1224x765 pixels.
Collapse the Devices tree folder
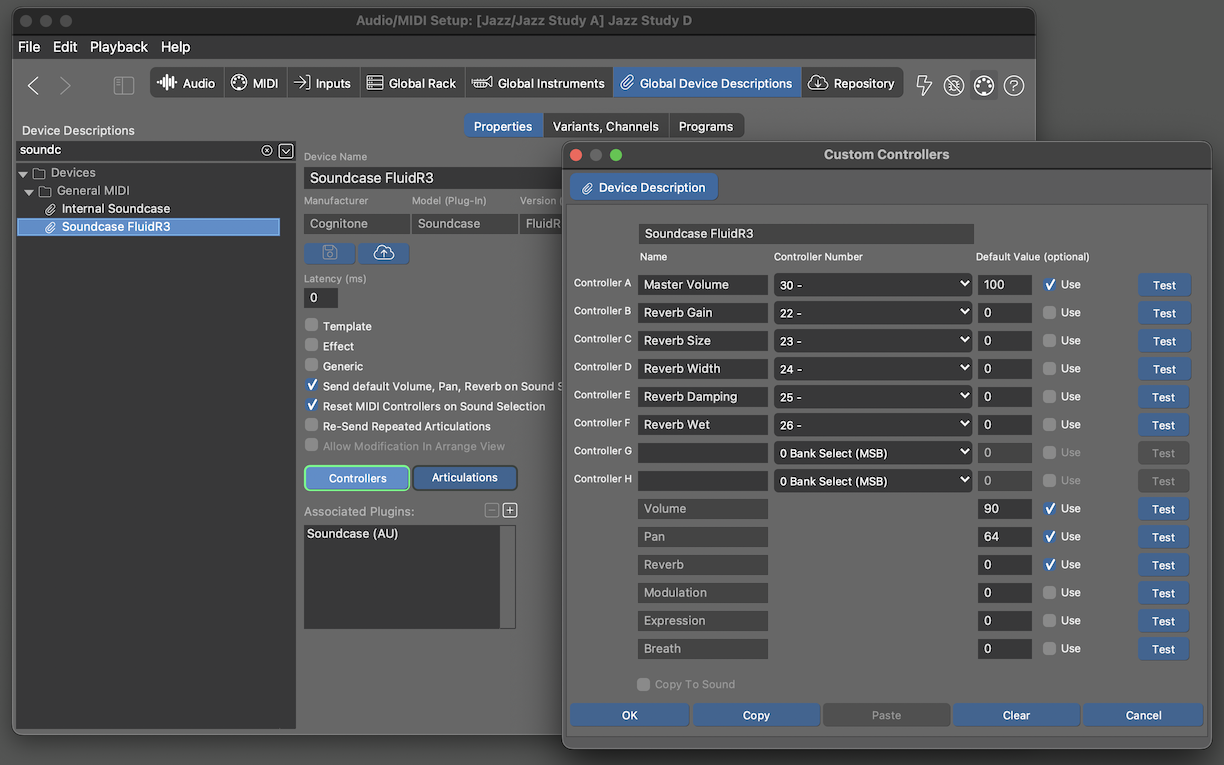(x=23, y=173)
